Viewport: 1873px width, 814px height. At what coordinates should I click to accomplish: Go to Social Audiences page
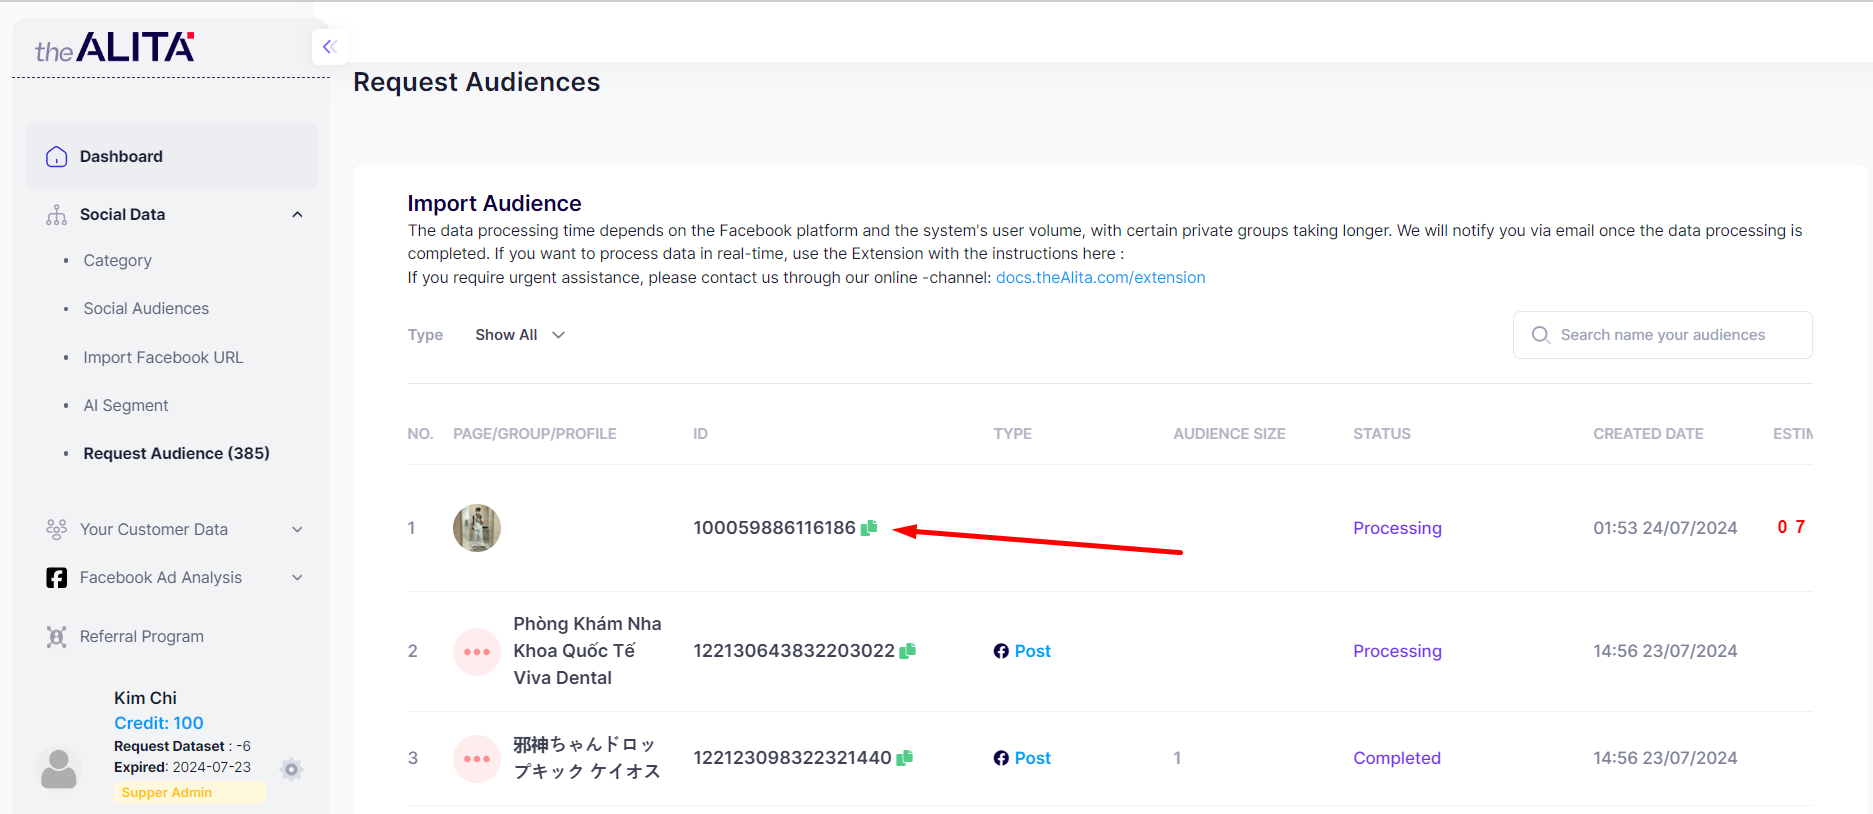[x=146, y=309]
